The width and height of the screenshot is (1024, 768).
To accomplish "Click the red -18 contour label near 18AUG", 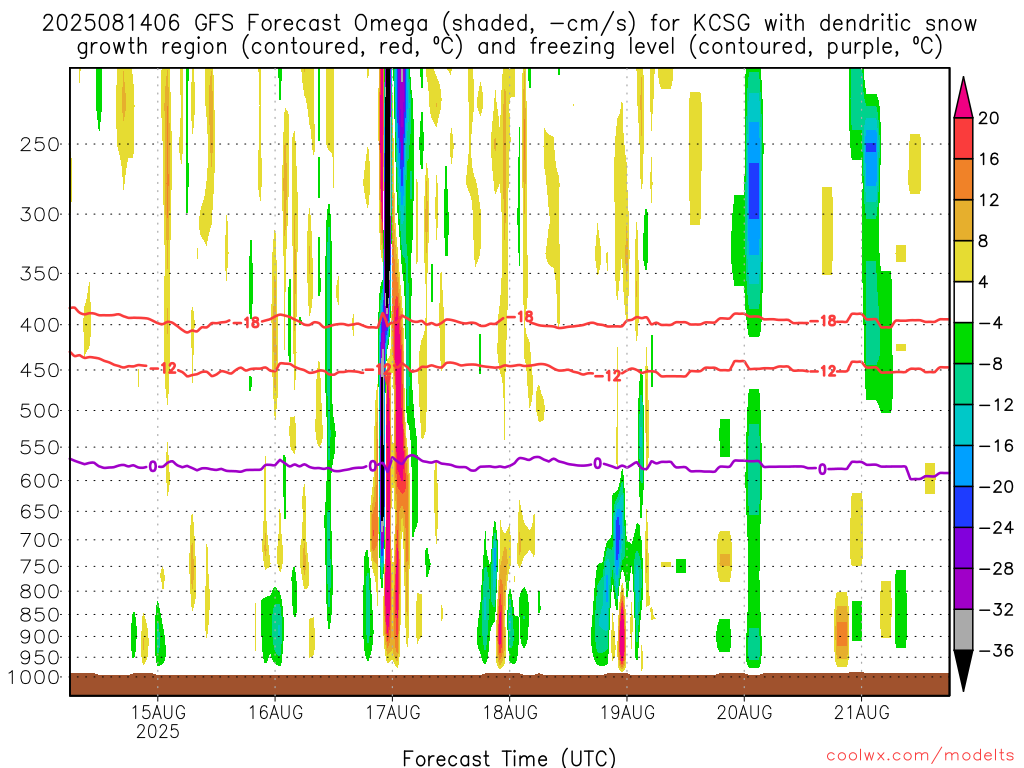I will (x=520, y=317).
